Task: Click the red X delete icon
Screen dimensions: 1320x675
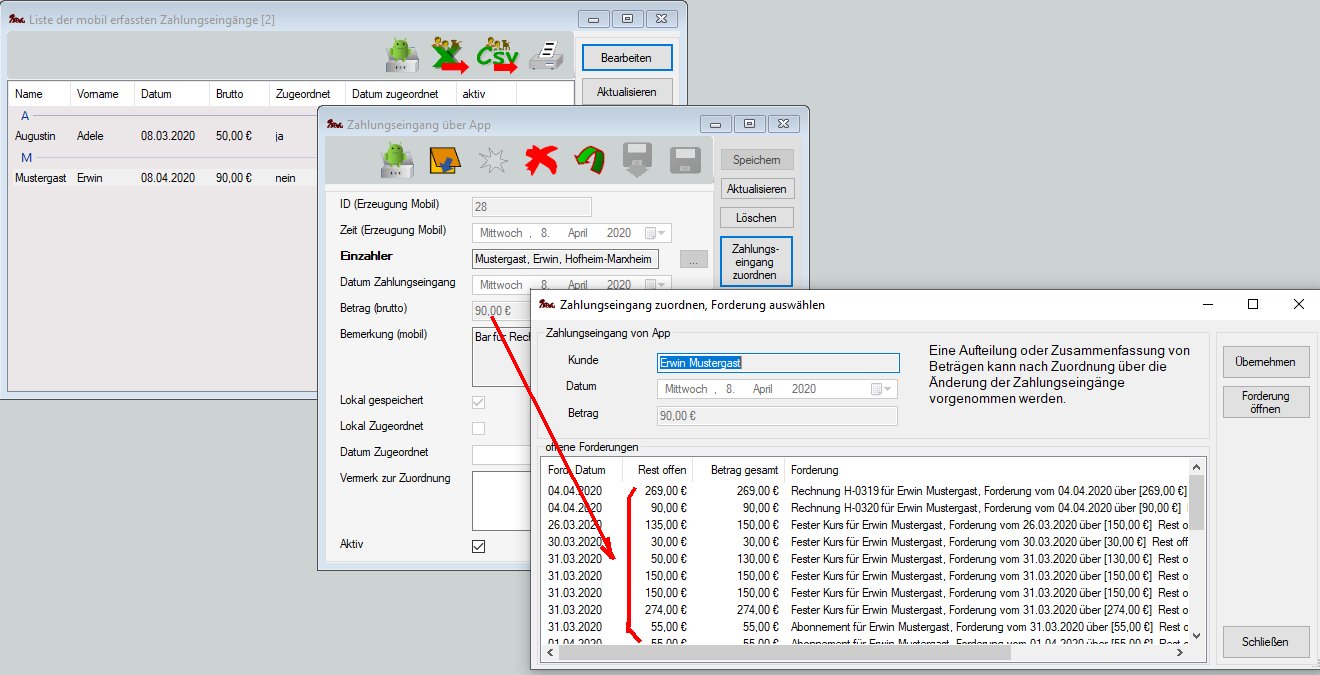Action: coord(541,160)
